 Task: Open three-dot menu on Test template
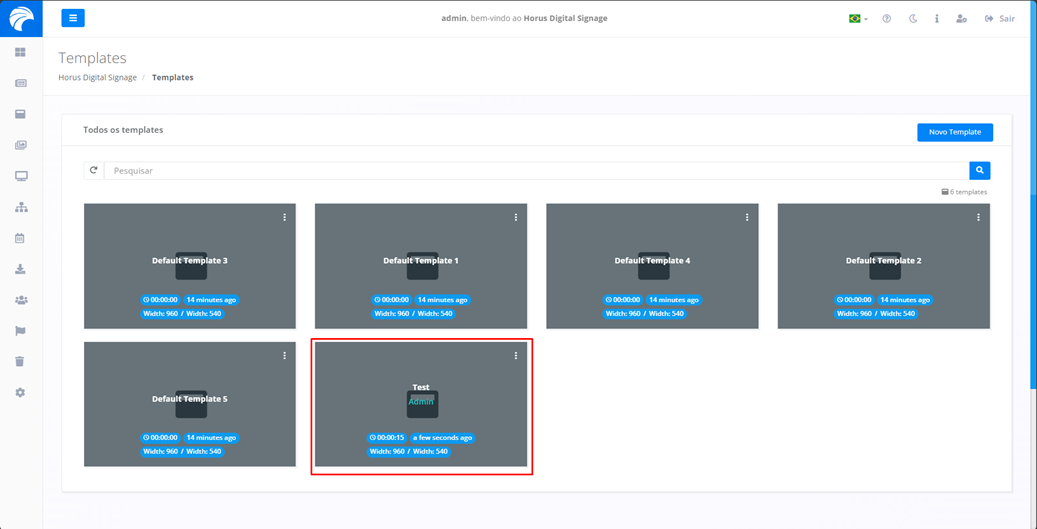pyautogui.click(x=516, y=356)
